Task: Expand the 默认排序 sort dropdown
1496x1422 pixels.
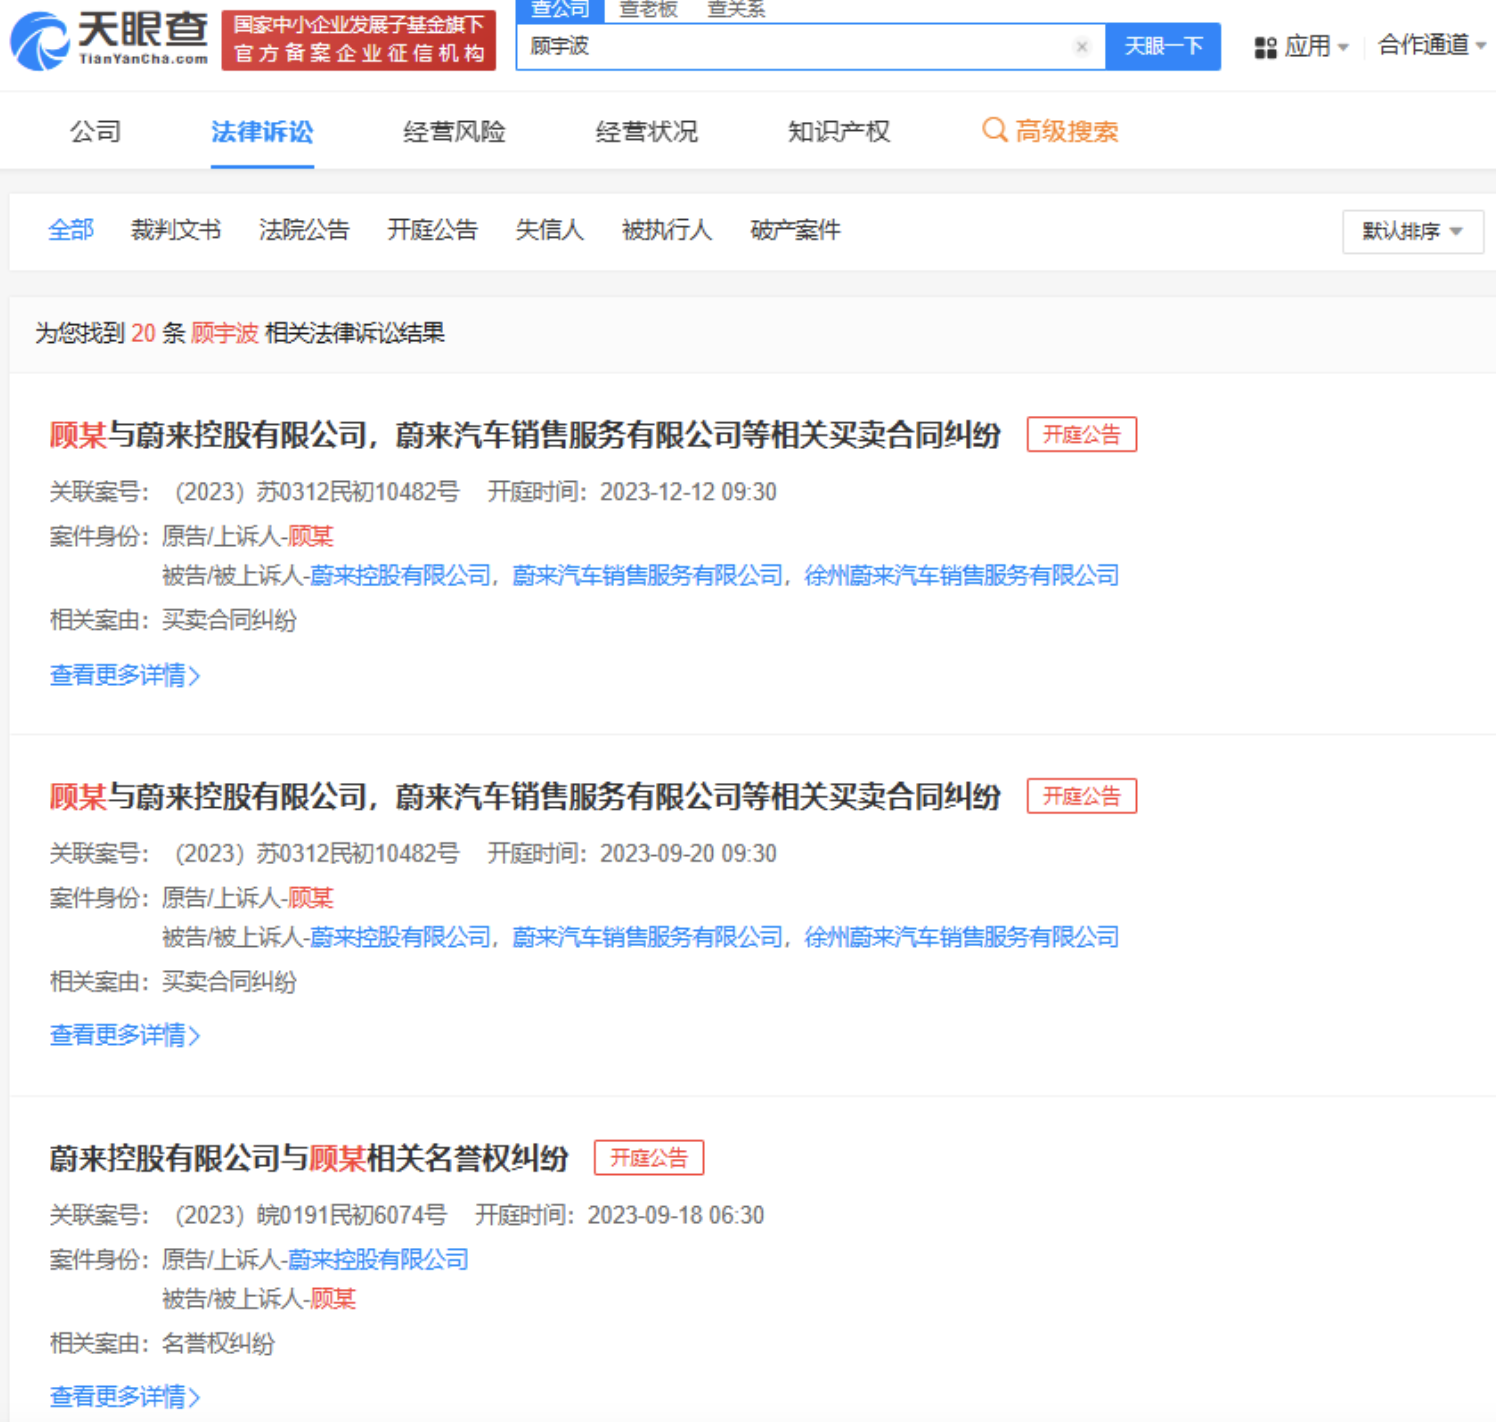Action: click(1412, 231)
